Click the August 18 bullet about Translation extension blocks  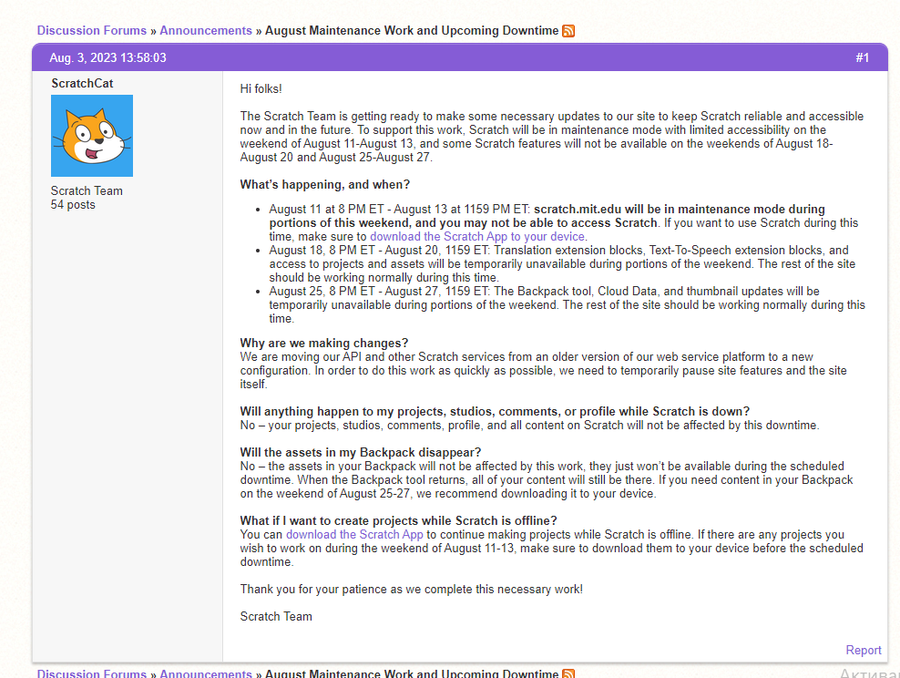coord(562,264)
